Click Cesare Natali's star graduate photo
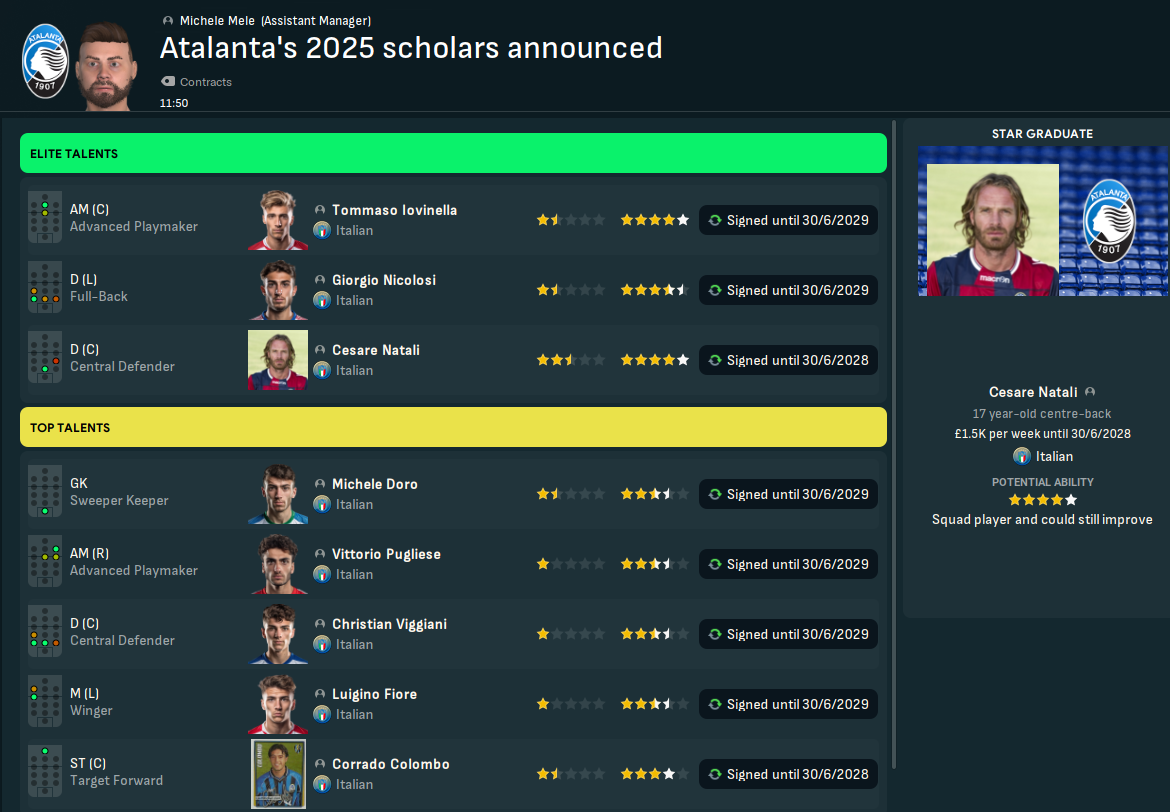Image resolution: width=1170 pixels, height=812 pixels. click(992, 230)
